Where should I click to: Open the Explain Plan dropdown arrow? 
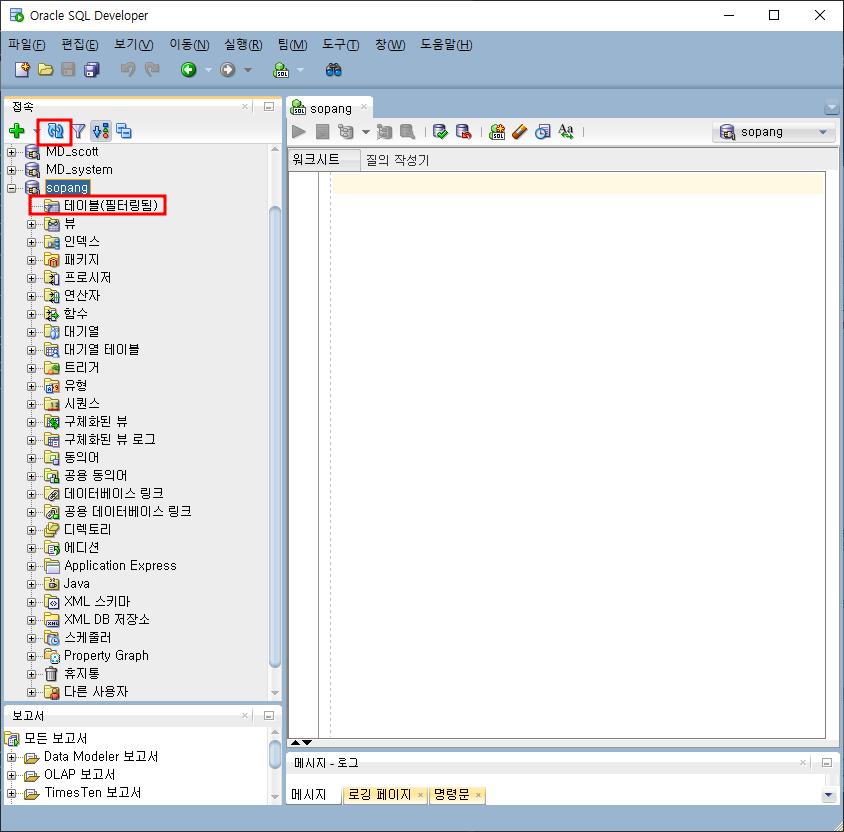(365, 132)
